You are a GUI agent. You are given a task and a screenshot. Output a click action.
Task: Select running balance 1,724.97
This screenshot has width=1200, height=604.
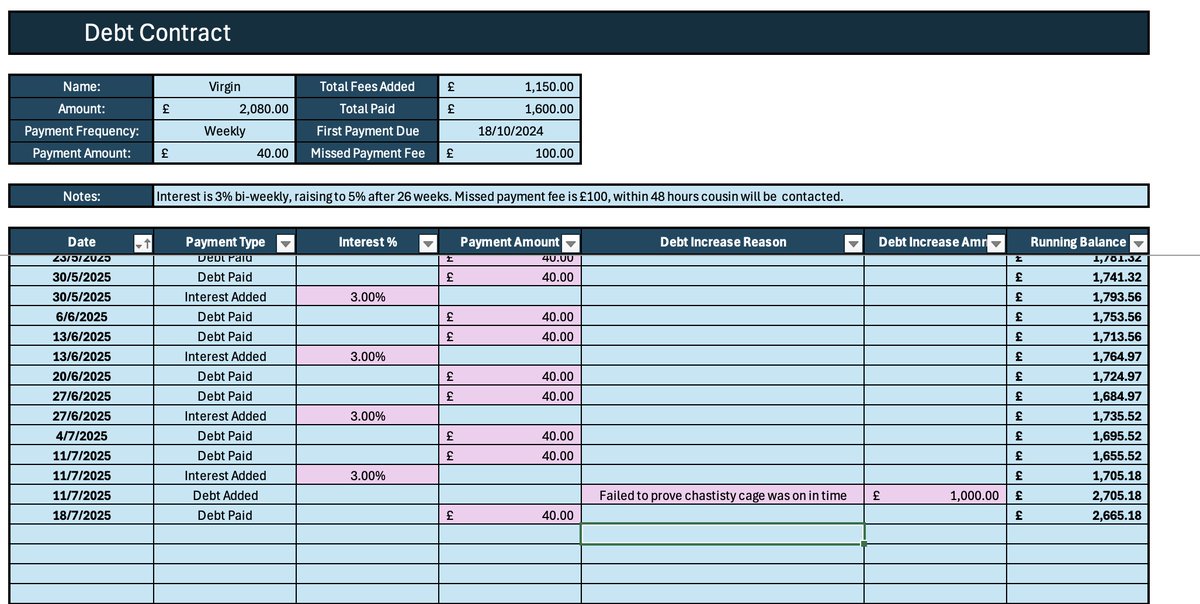pyautogui.click(x=1077, y=376)
